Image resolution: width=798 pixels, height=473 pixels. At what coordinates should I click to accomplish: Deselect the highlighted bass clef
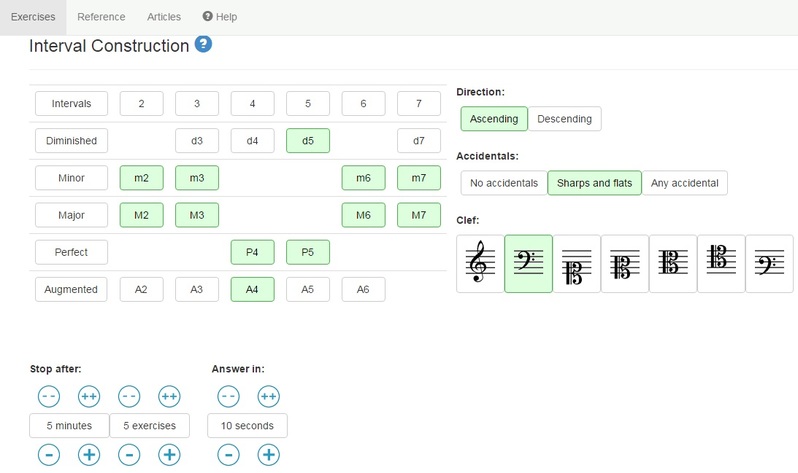tap(528, 264)
